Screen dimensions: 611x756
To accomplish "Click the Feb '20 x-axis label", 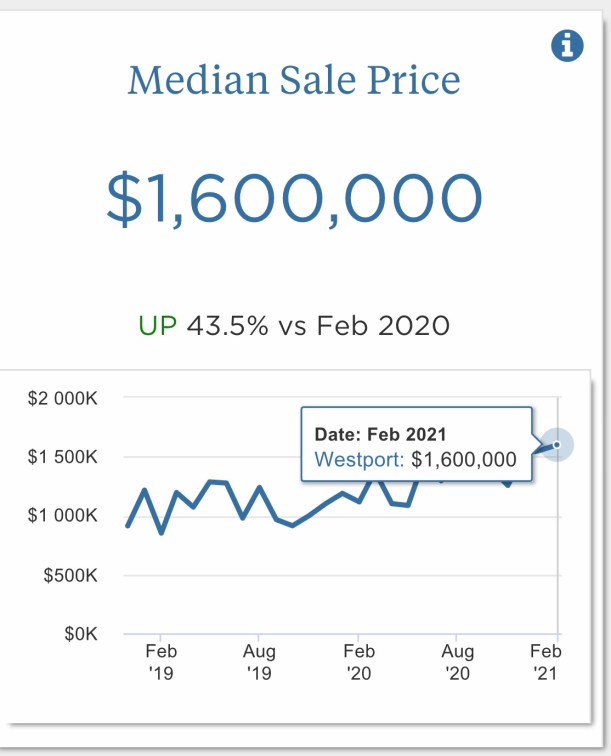I will (358, 663).
